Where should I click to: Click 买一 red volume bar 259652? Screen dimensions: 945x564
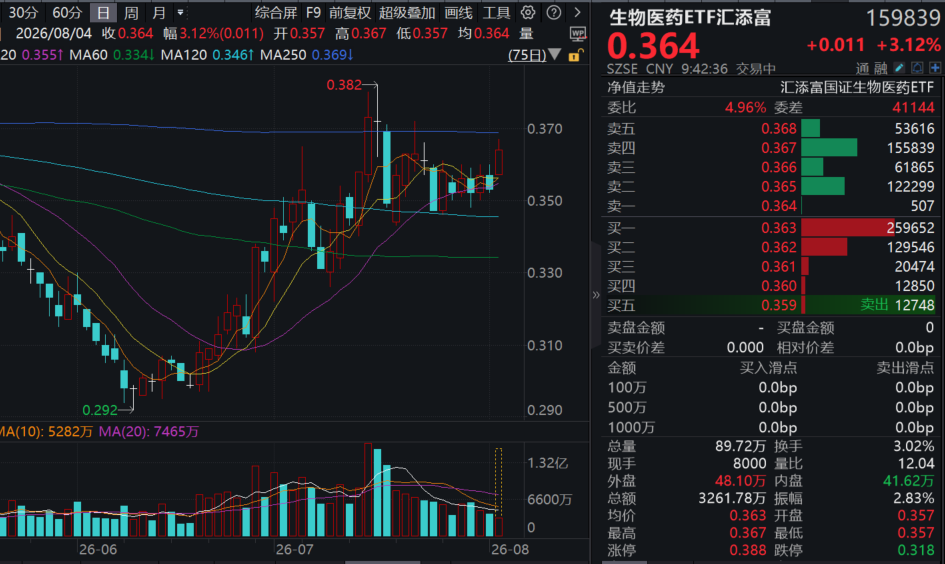click(x=848, y=228)
